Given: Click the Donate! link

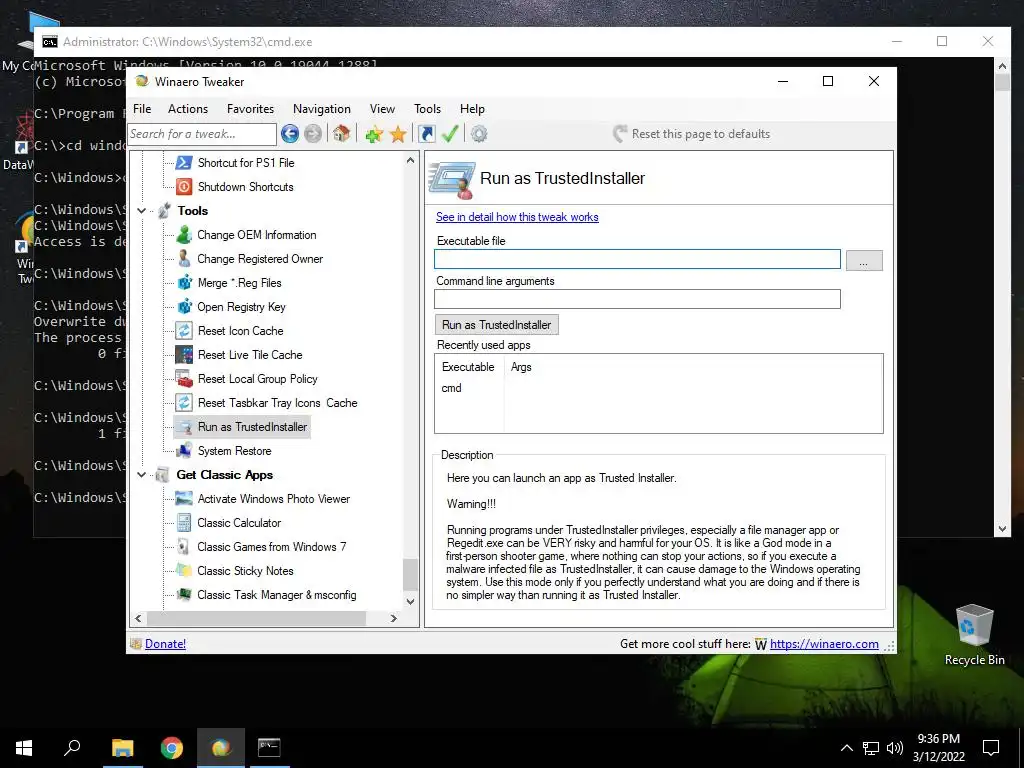Looking at the screenshot, I should (x=165, y=644).
